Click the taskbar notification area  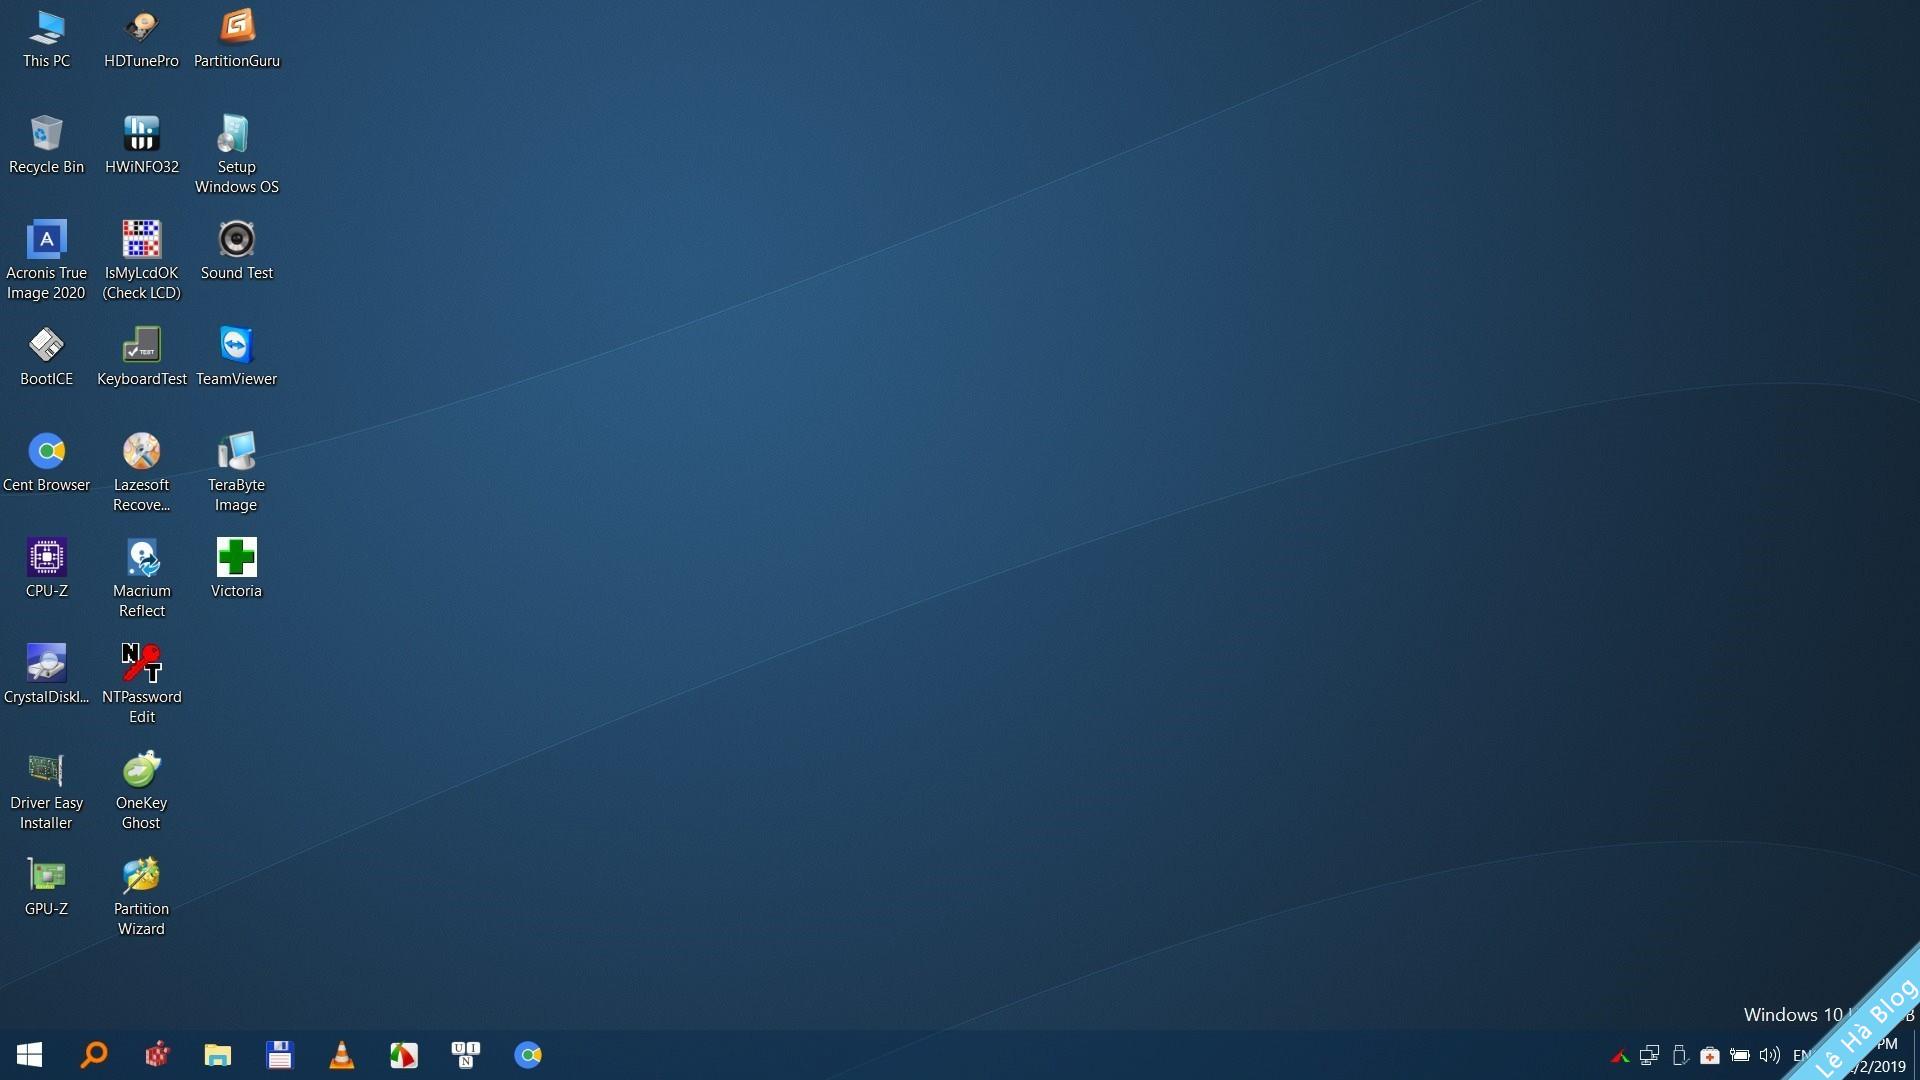tap(1701, 1054)
